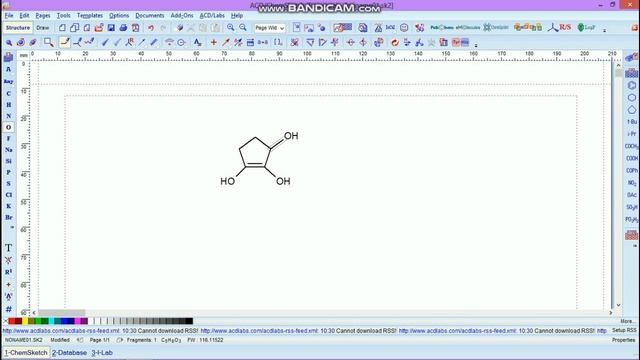Select the Draw Normal bond tool
640x360 pixels.
click(65, 42)
